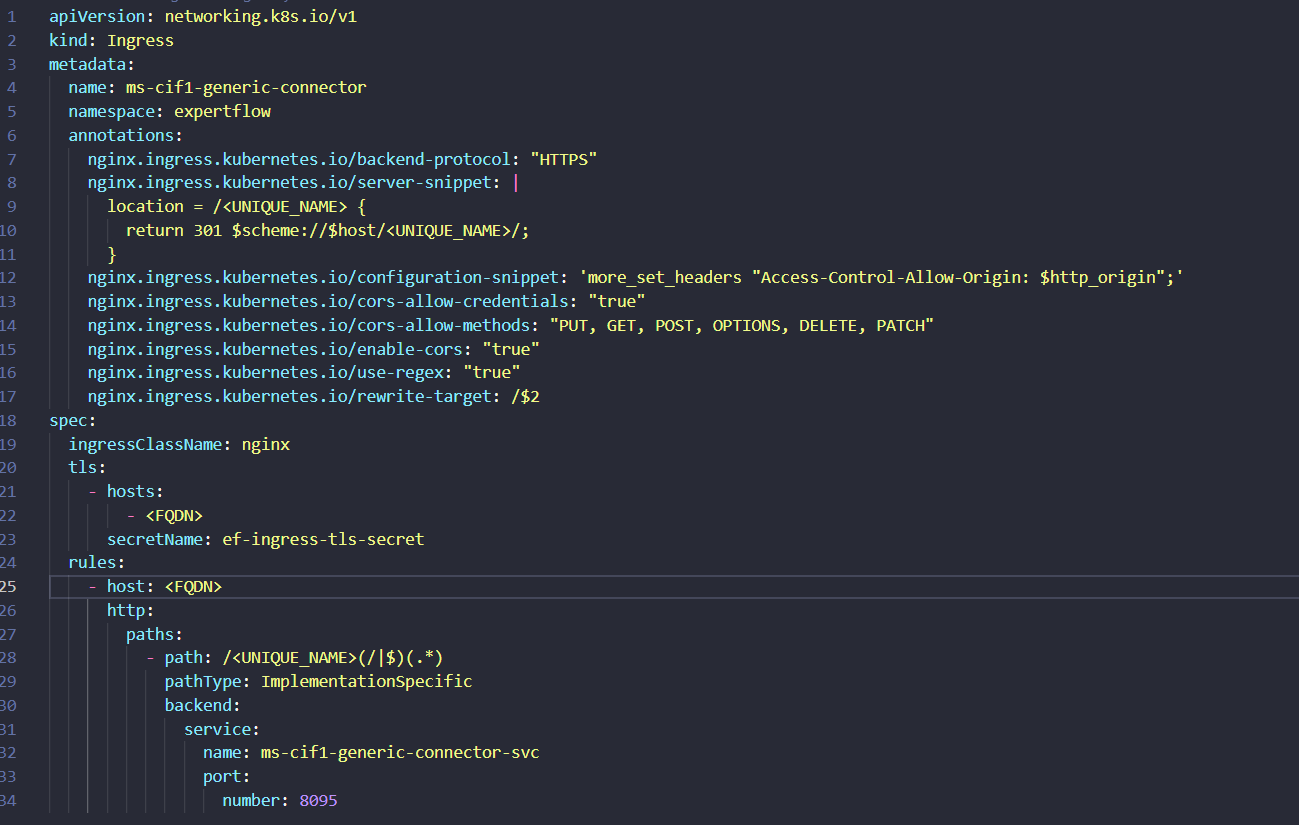
Task: Place cursor on the word Ingress
Action: tap(140, 41)
